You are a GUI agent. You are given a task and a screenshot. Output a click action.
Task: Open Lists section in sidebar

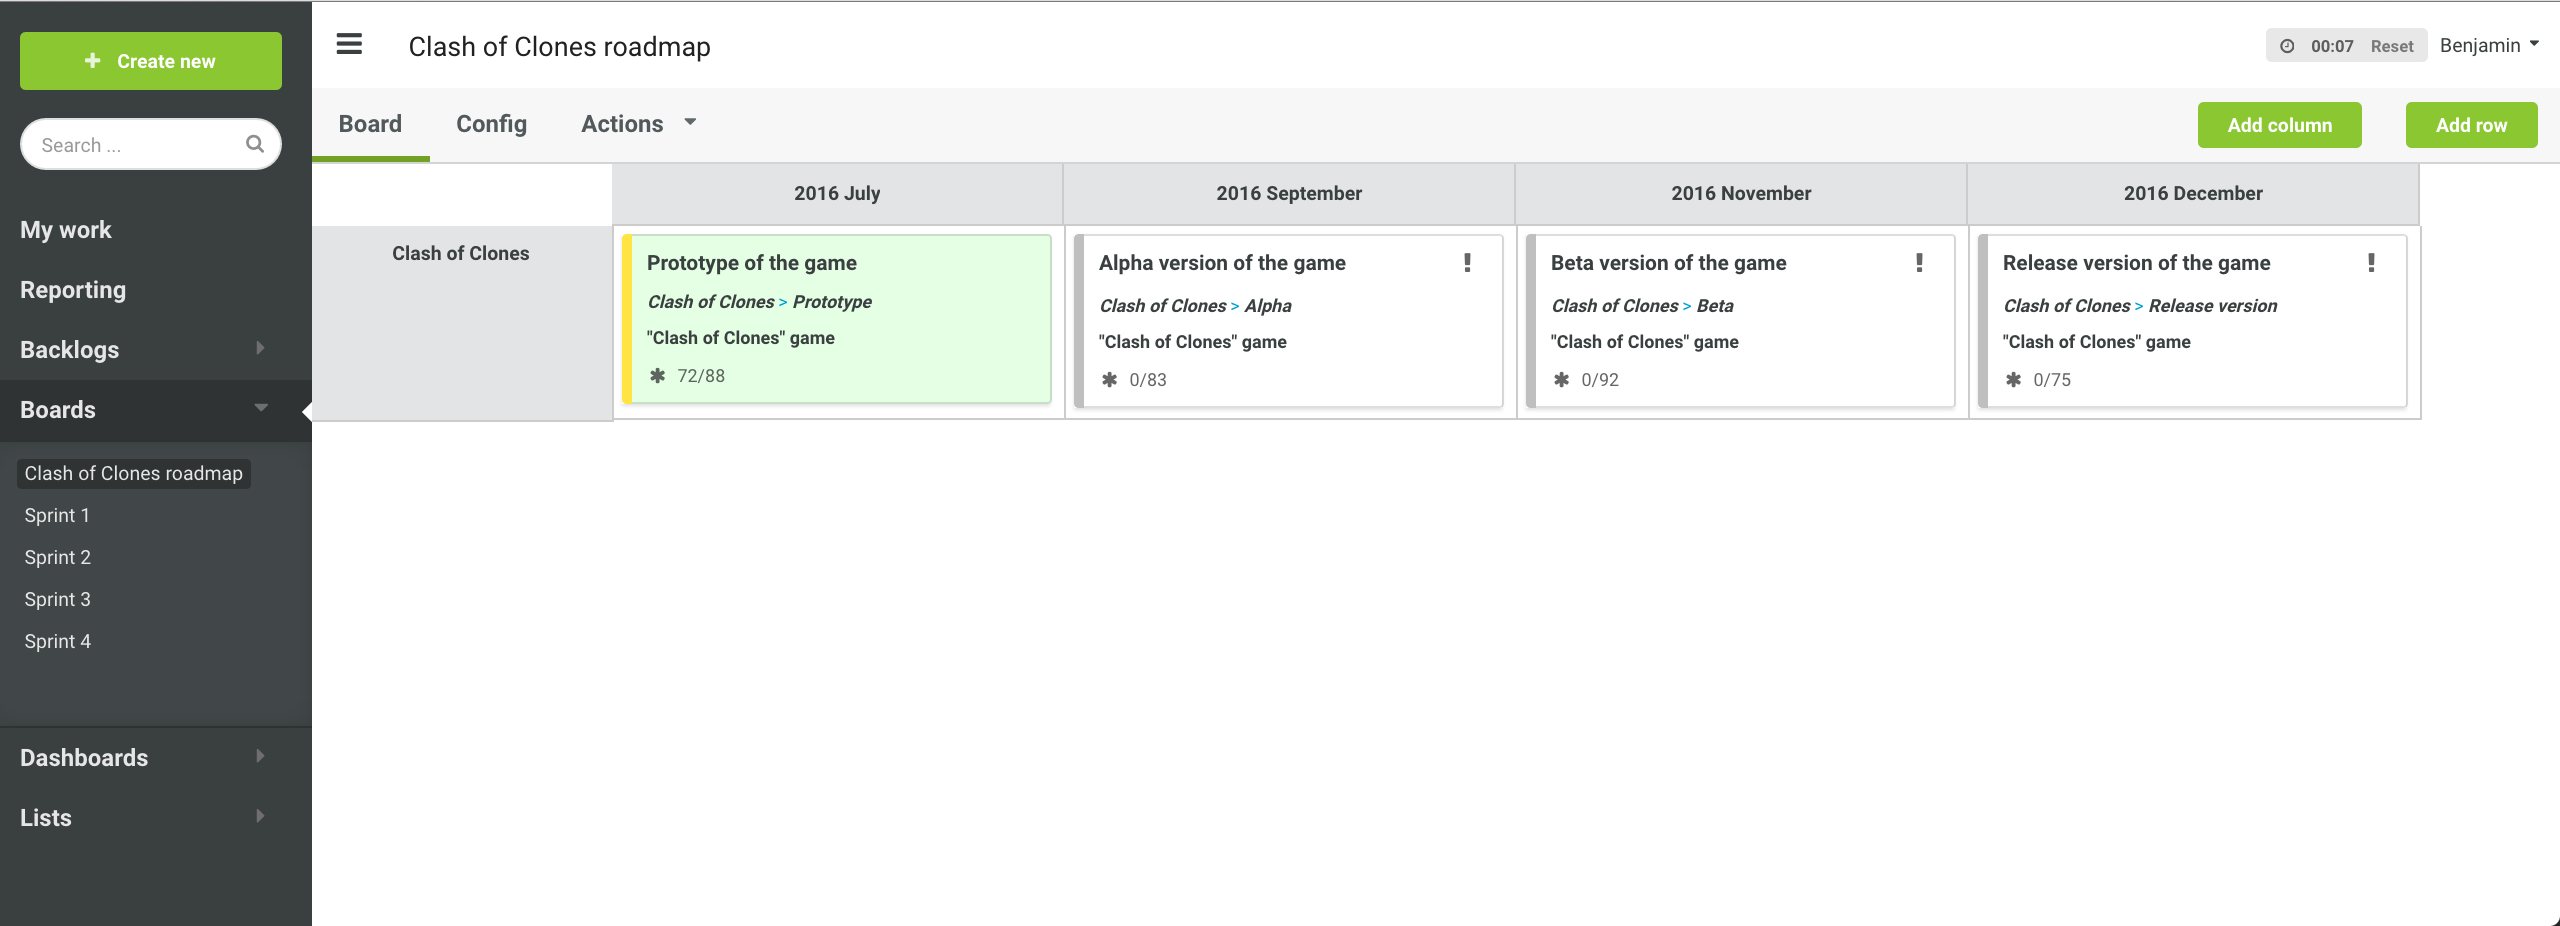pos(46,818)
